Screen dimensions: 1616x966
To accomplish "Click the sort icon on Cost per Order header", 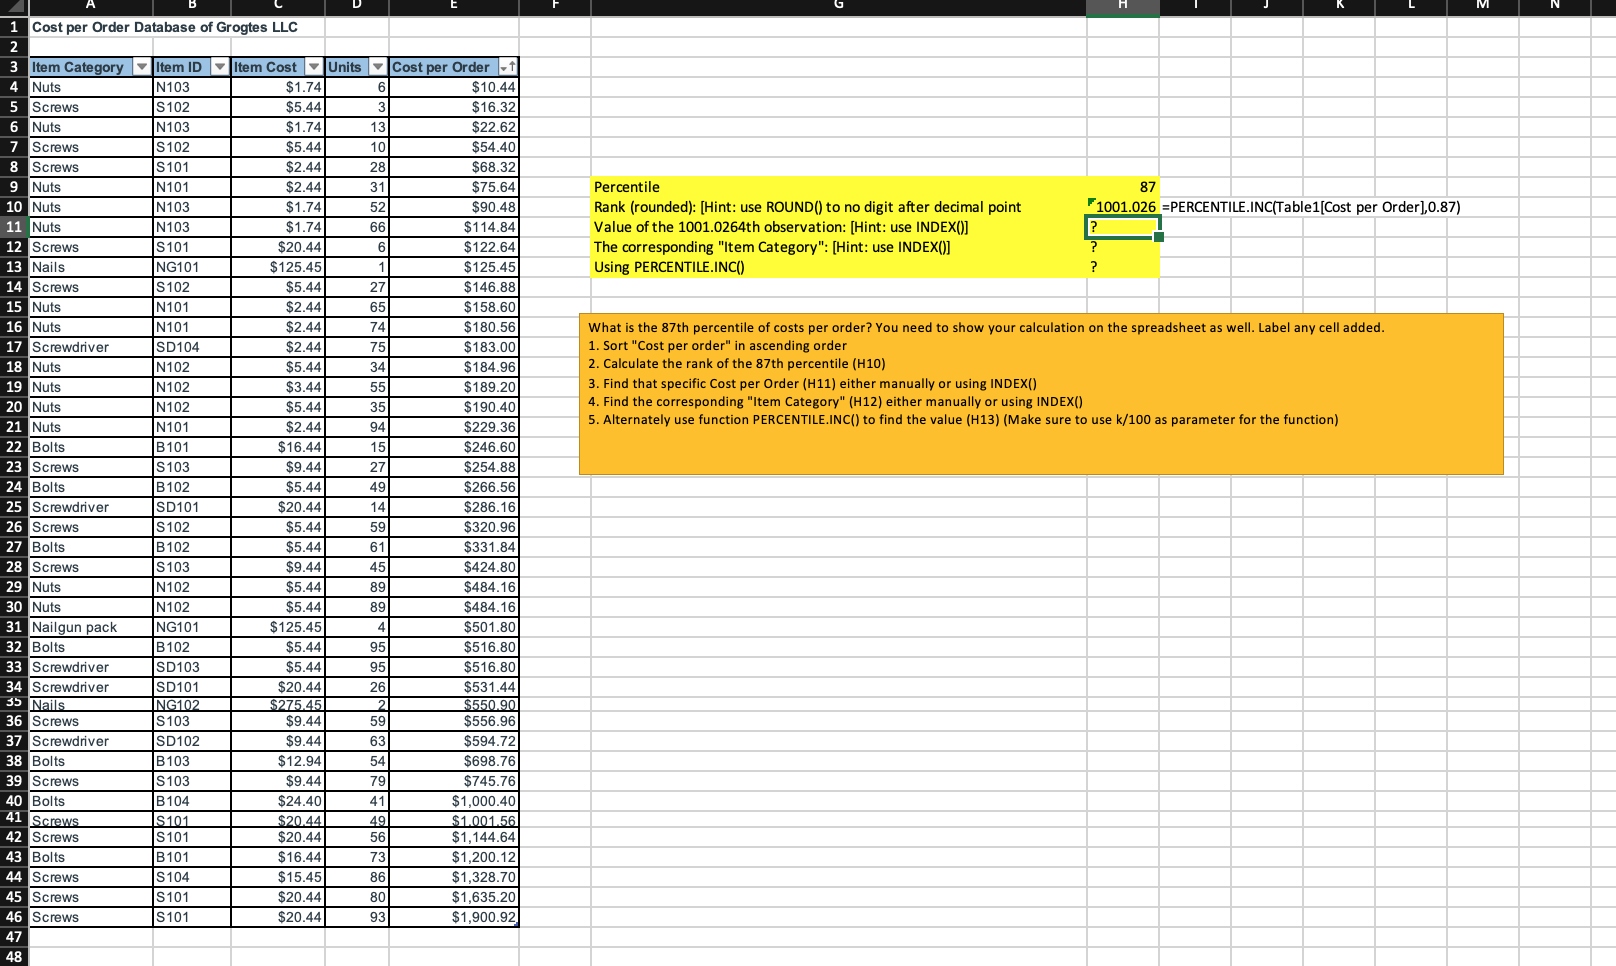I will [x=510, y=67].
